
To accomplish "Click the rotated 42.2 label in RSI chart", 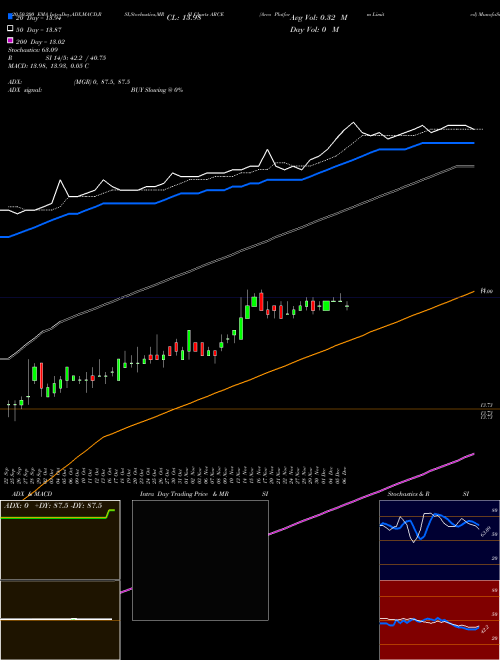I will coord(485,630).
